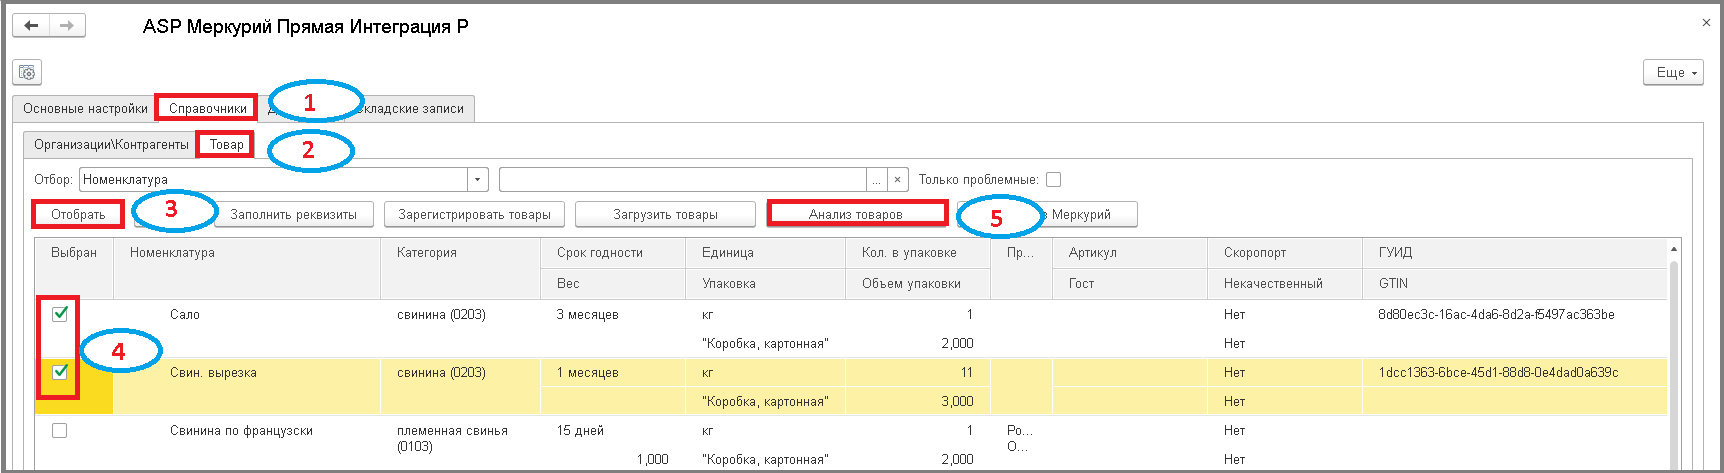Click the Анализ товаров button
Image resolution: width=1724 pixels, height=473 pixels.
[x=856, y=214]
